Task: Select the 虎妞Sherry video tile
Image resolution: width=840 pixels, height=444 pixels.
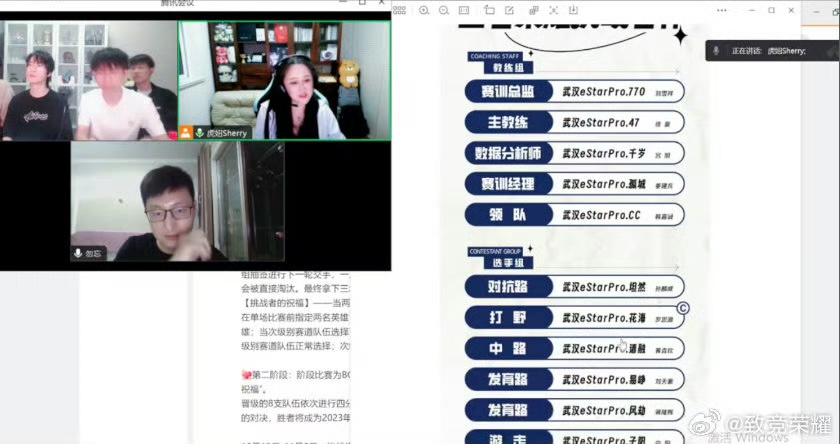Action: 284,81
